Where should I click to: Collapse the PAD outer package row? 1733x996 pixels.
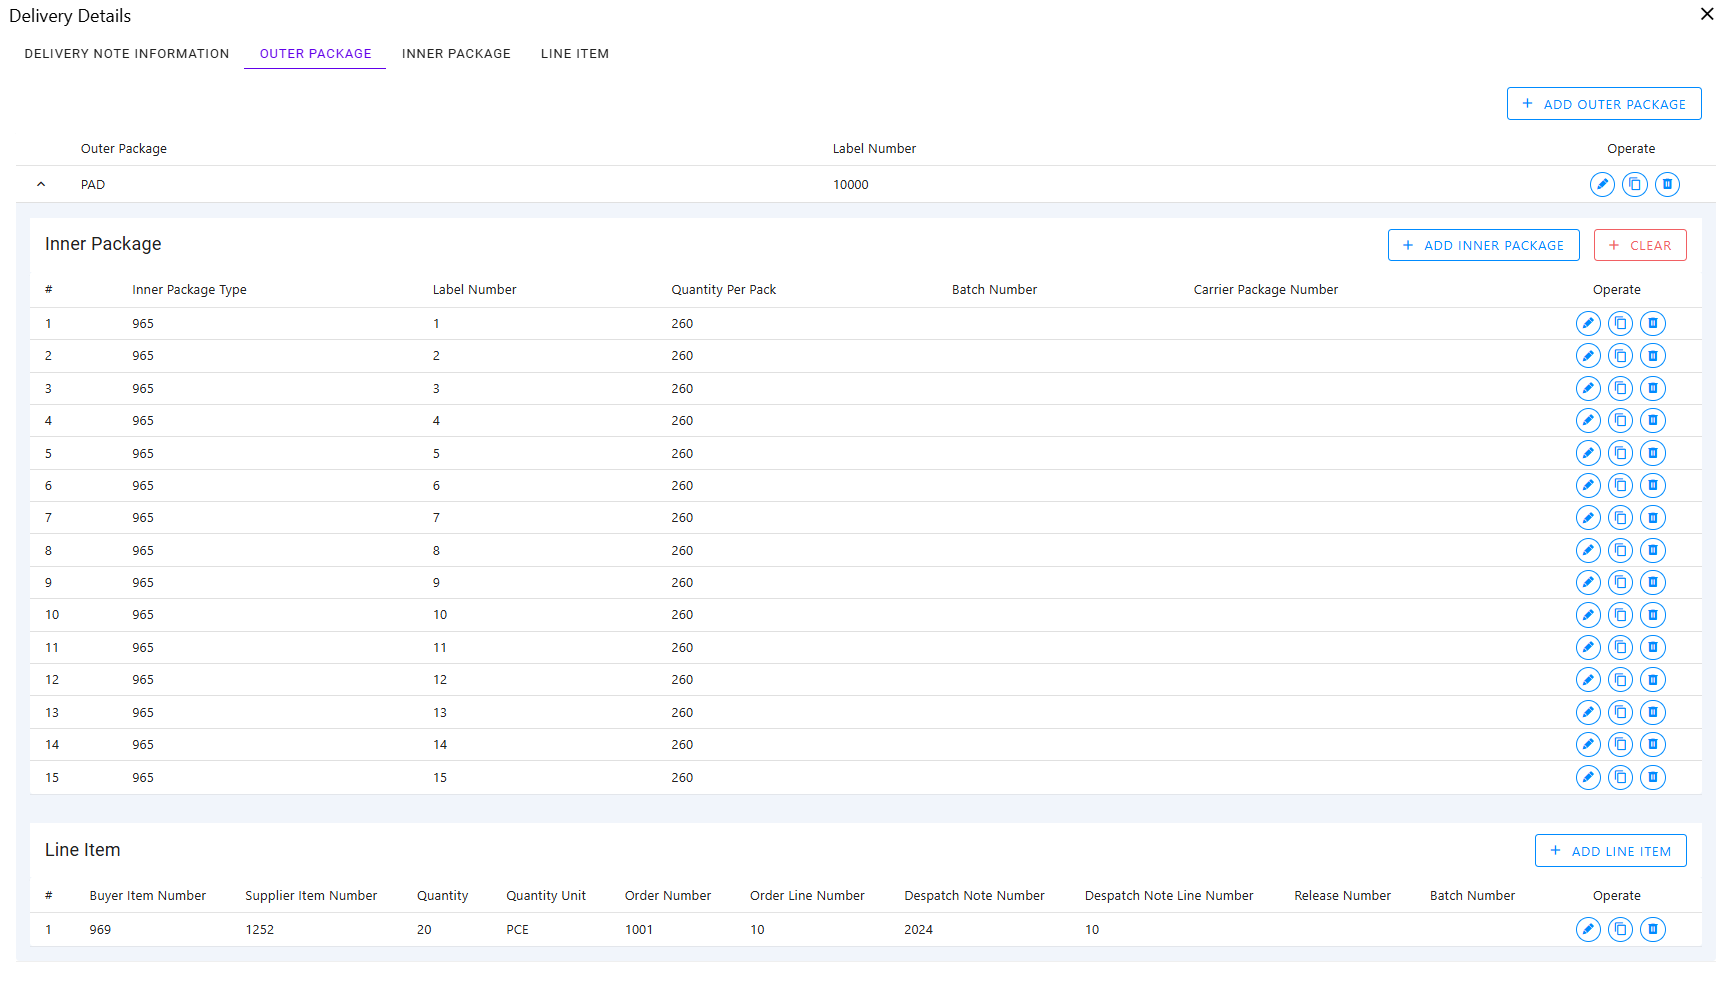click(x=41, y=185)
